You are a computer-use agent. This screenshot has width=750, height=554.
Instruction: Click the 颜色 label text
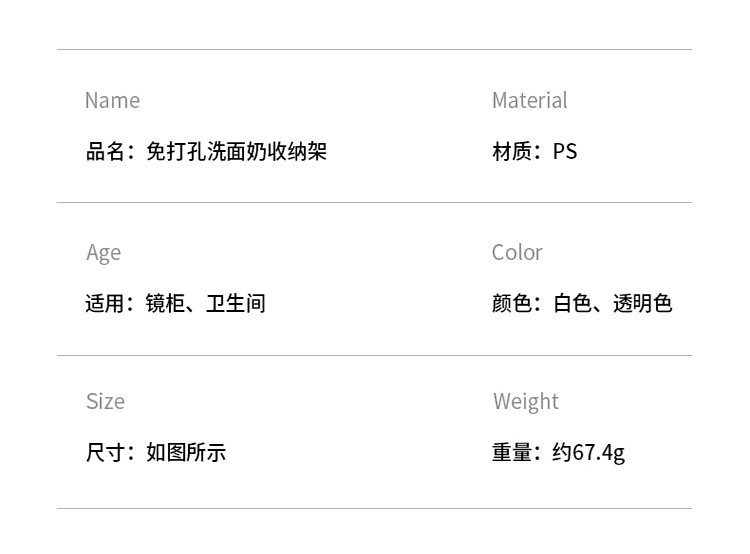(512, 304)
